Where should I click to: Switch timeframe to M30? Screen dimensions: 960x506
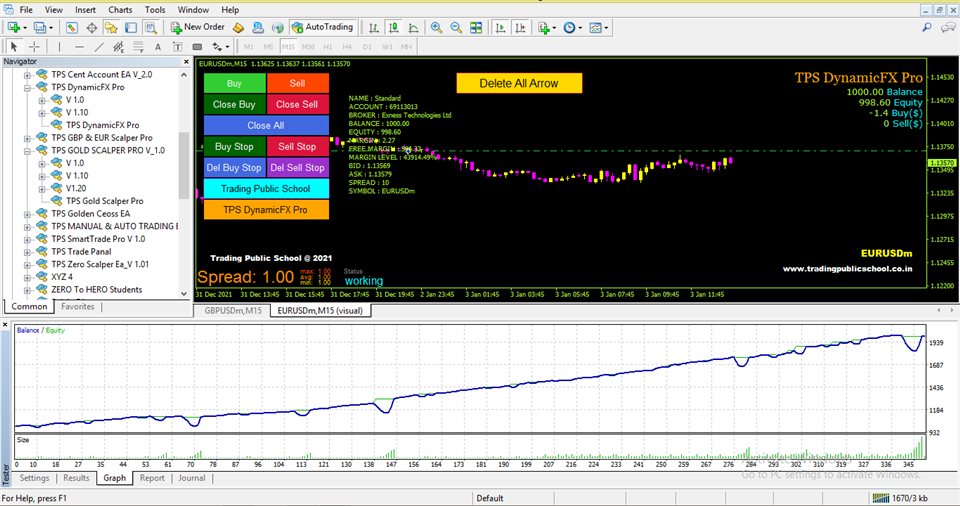(308, 47)
